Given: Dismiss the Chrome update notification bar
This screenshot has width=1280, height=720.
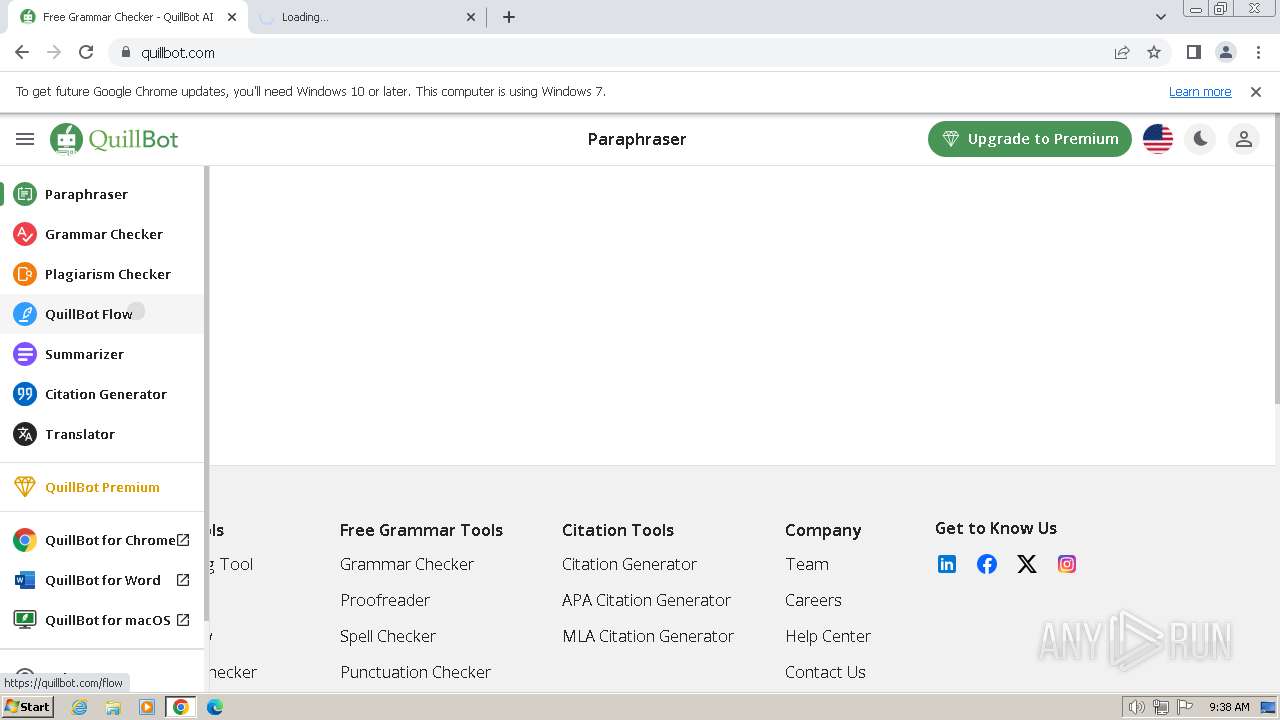Looking at the screenshot, I should tap(1256, 91).
